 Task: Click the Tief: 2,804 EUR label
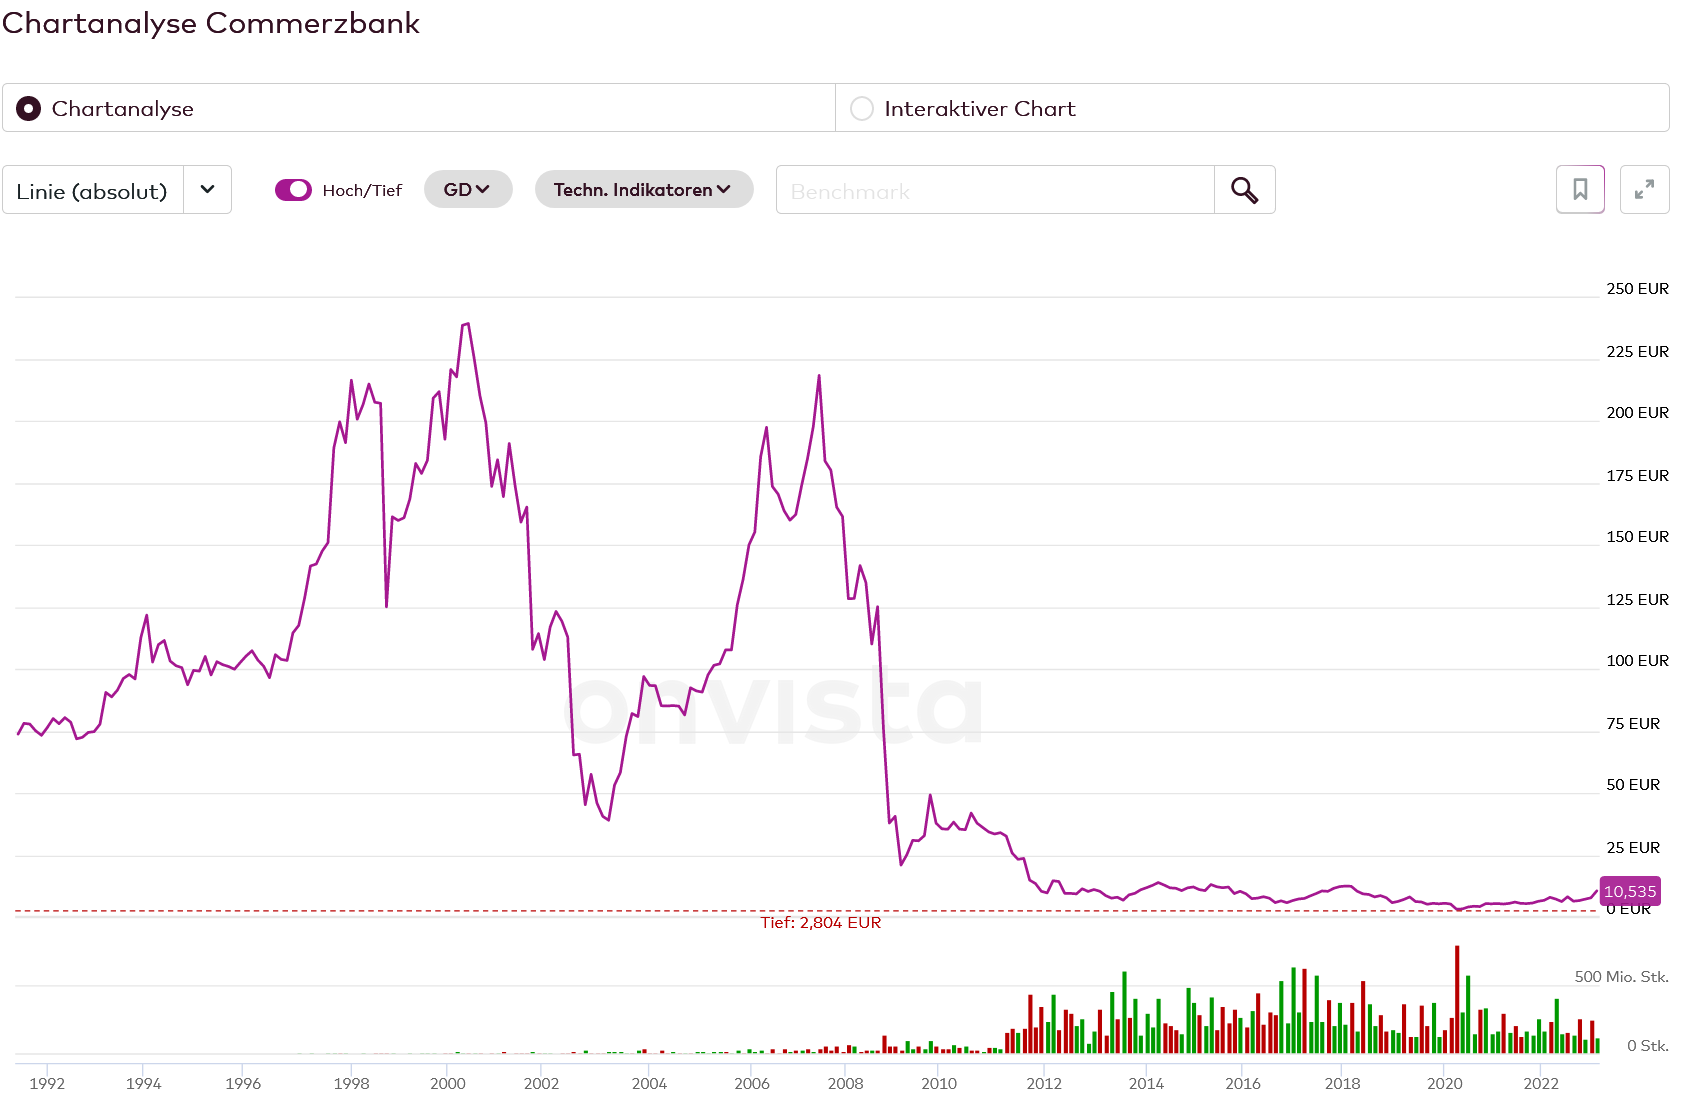coord(820,922)
